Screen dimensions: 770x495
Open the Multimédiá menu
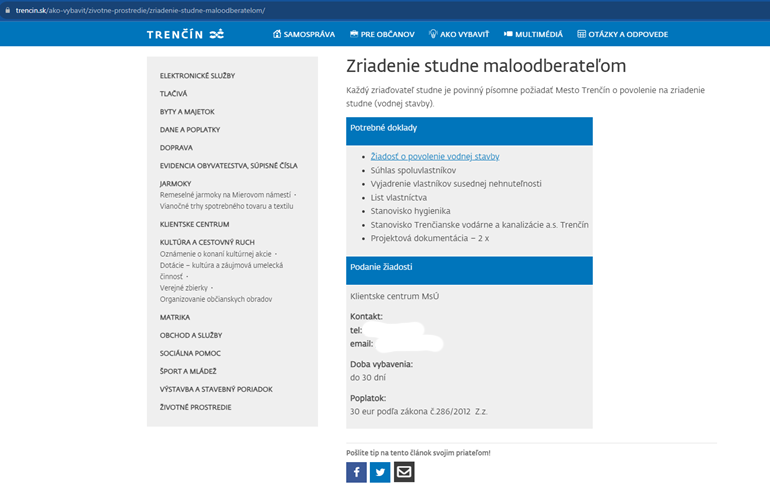(x=533, y=34)
